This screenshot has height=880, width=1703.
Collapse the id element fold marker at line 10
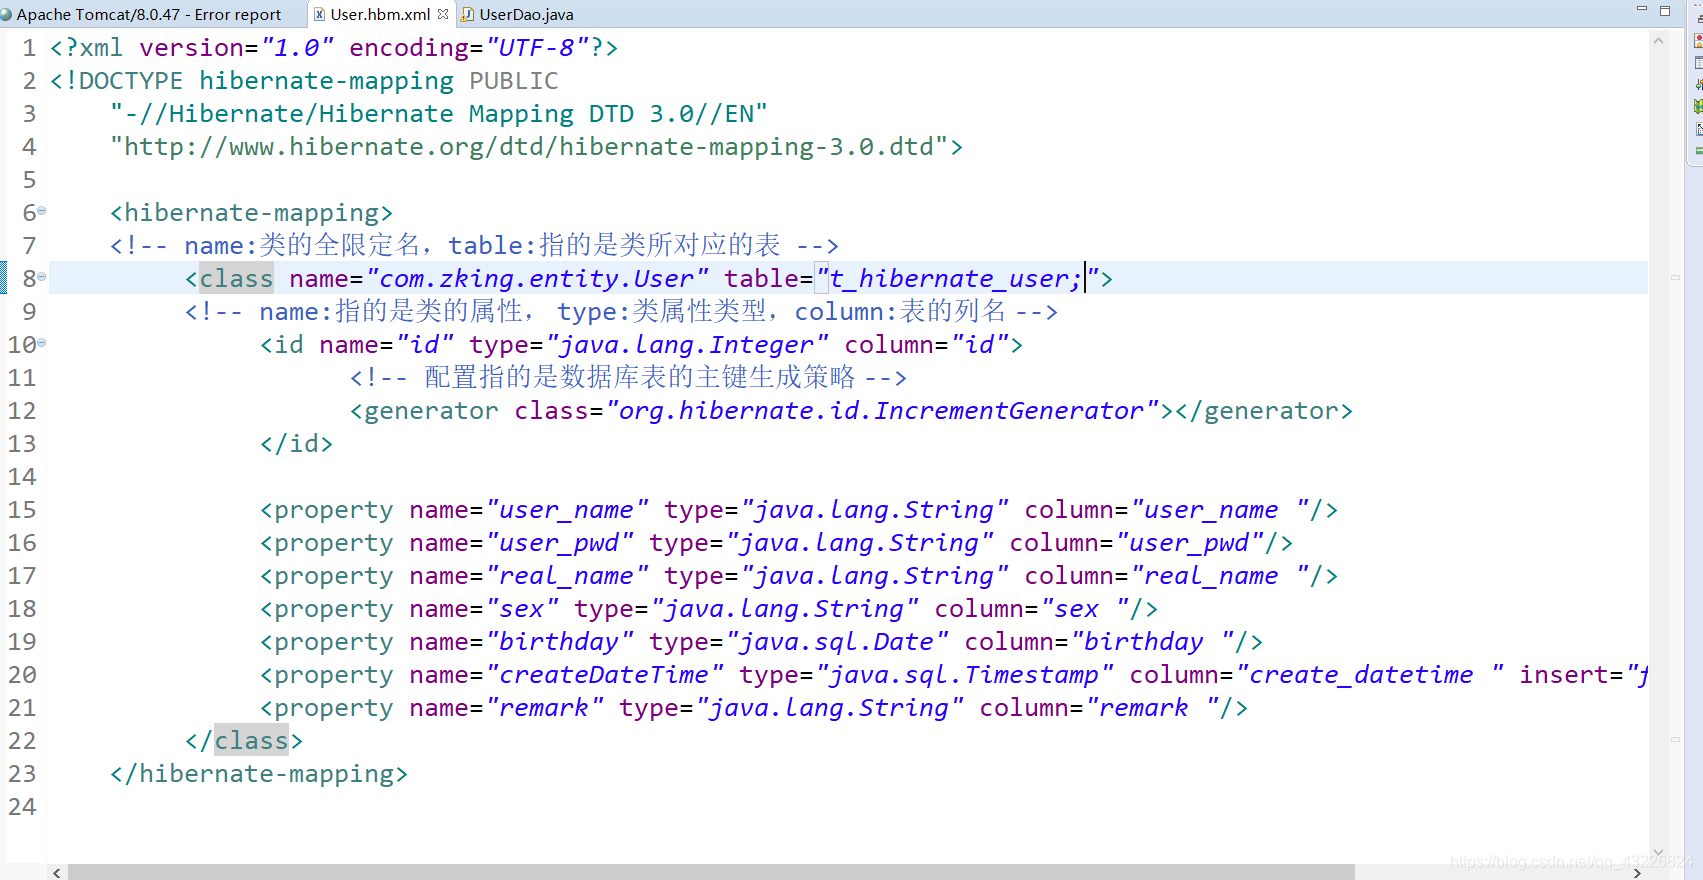pyautogui.click(x=42, y=343)
